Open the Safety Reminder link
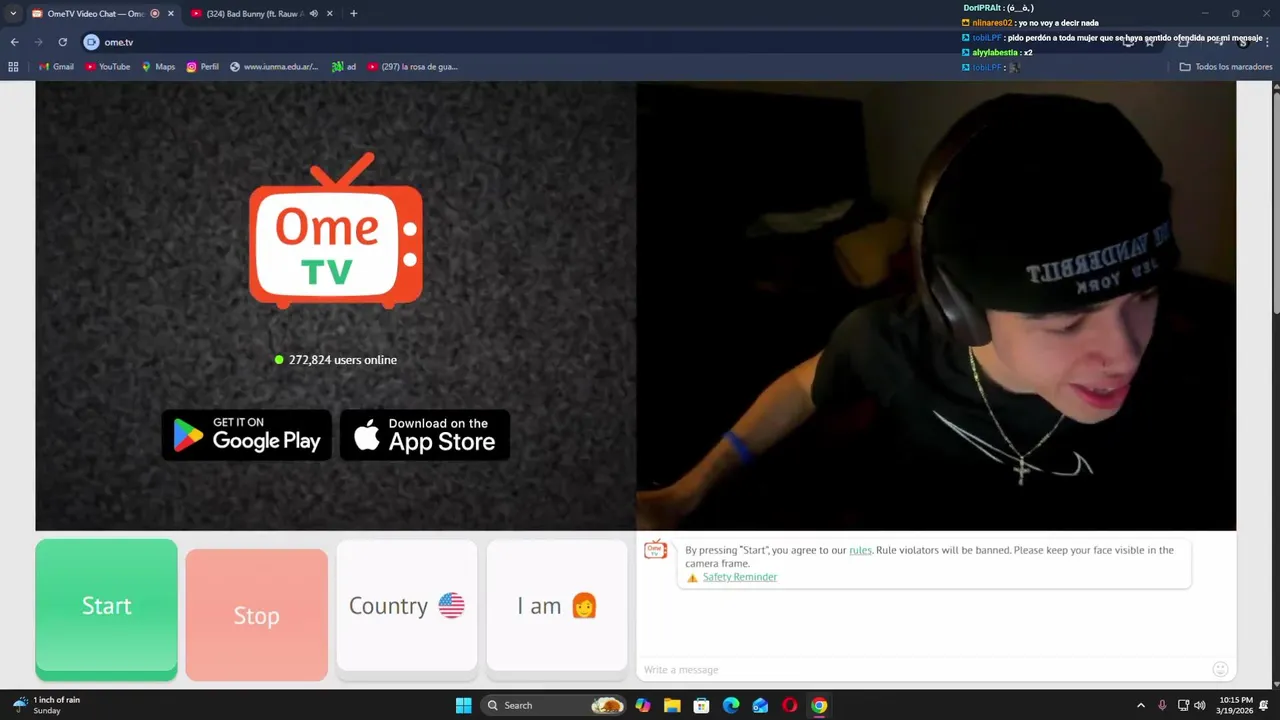Screen dimensions: 1280x720 click(739, 577)
